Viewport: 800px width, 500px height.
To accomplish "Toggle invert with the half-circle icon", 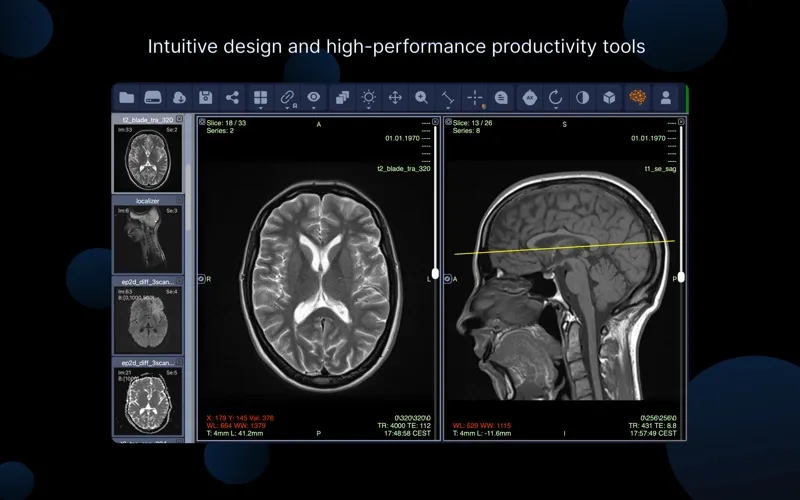I will 582,97.
